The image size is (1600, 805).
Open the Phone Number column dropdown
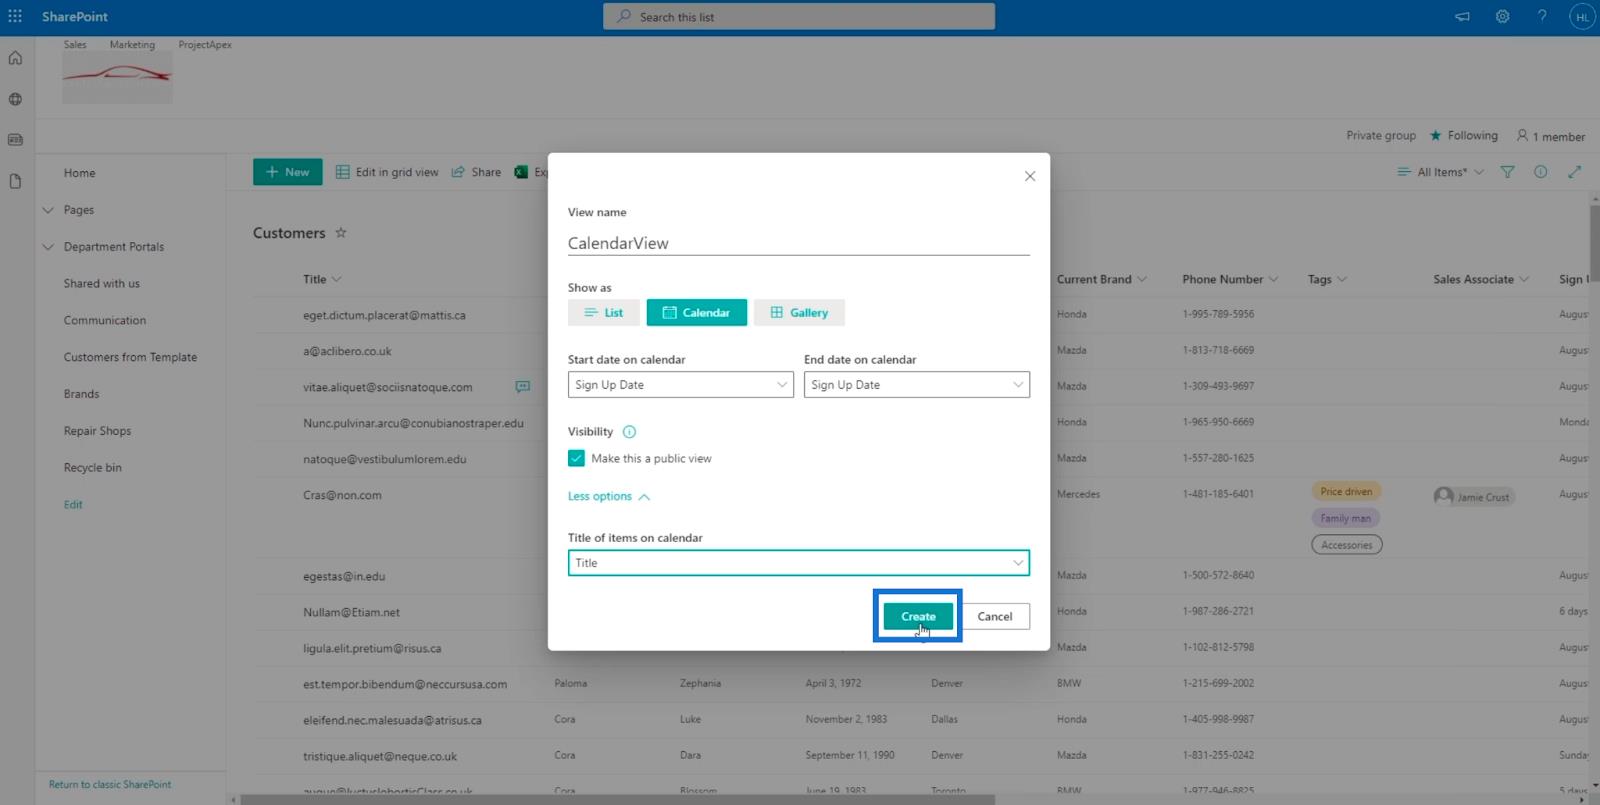[x=1230, y=279]
